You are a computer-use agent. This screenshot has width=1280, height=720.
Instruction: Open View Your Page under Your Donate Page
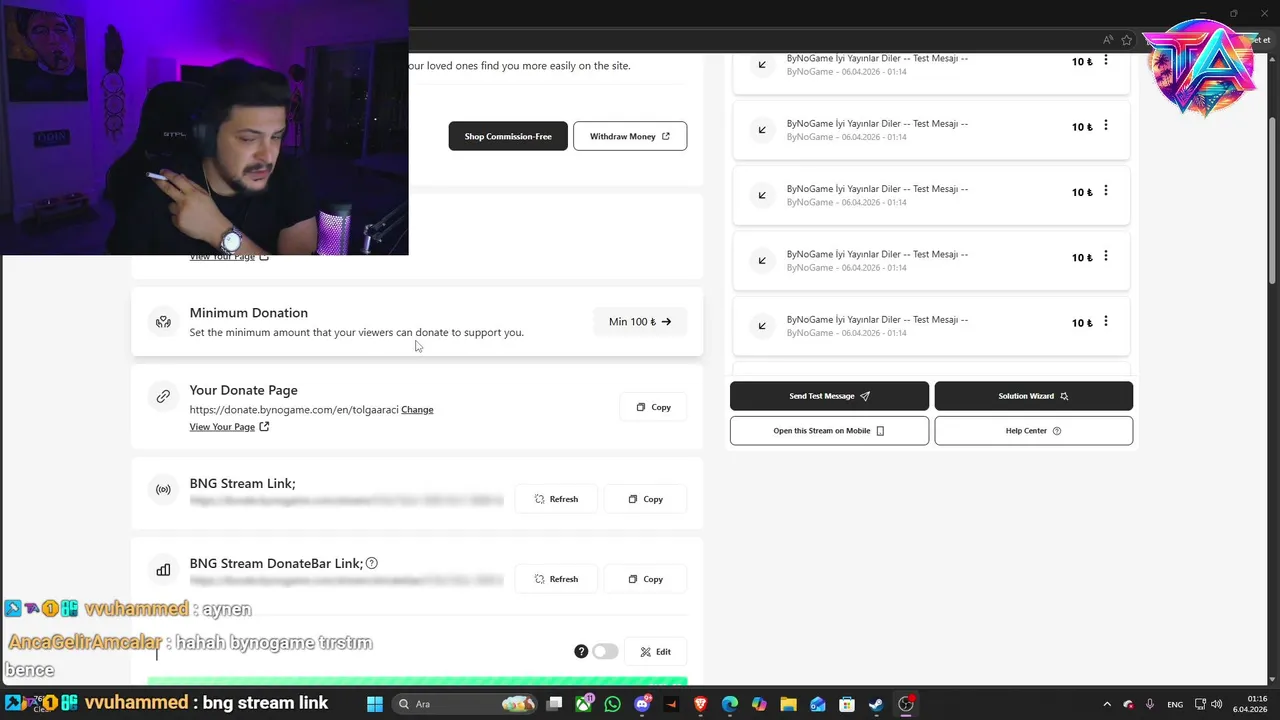click(229, 427)
